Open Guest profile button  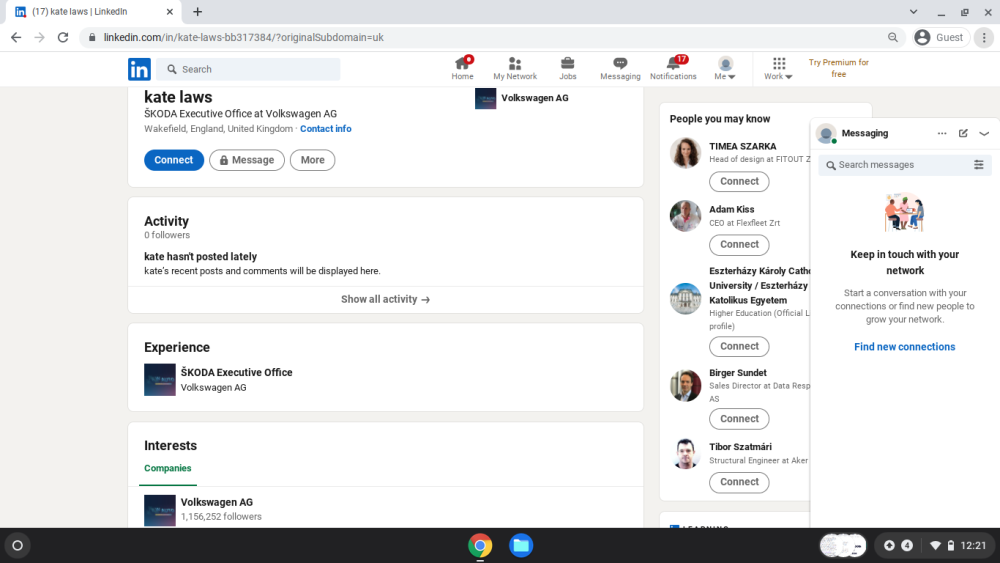(x=941, y=38)
